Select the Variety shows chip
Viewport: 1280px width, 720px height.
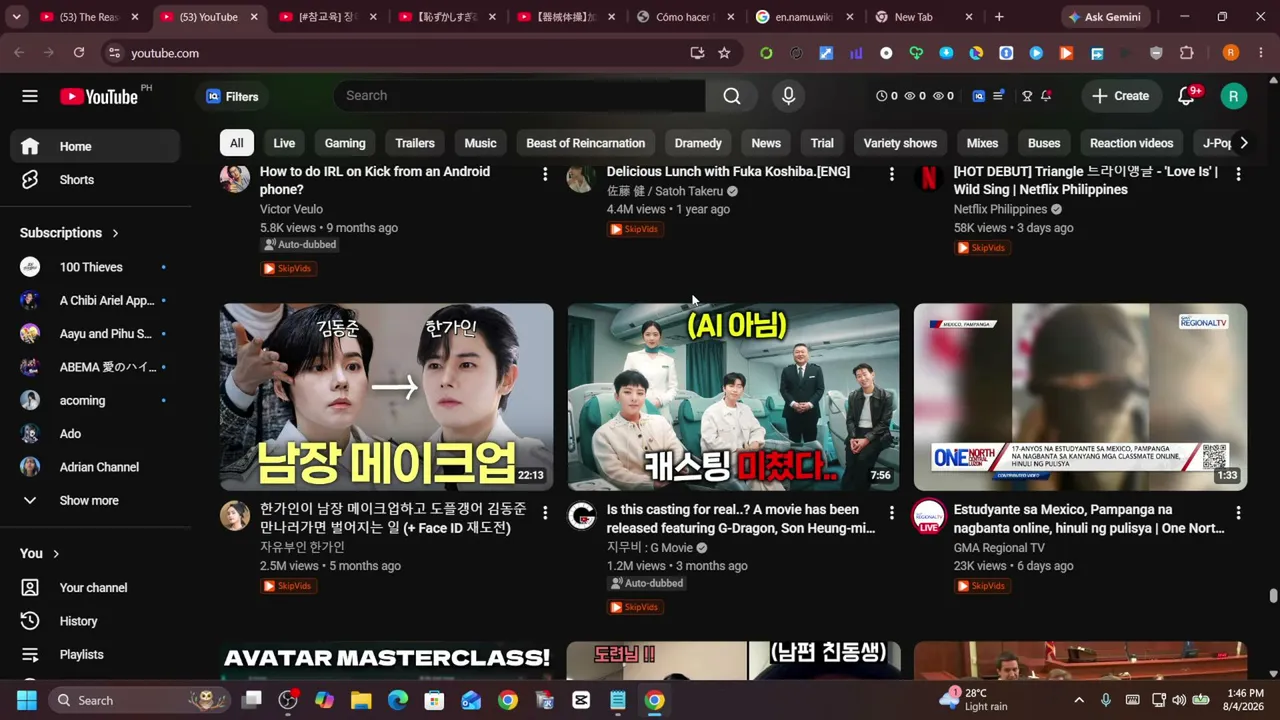click(900, 143)
